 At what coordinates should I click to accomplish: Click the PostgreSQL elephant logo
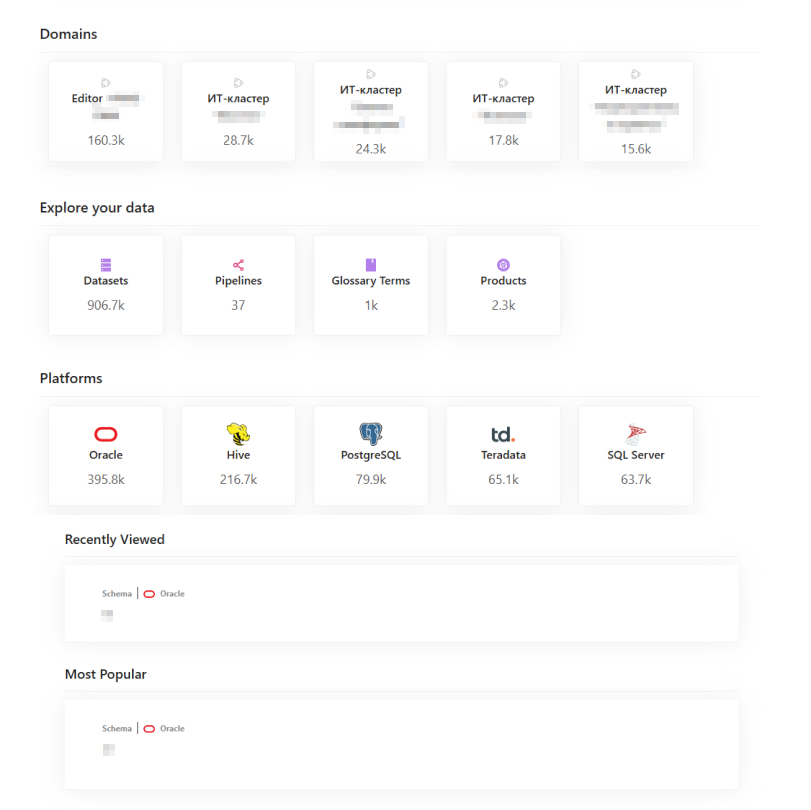[370, 434]
